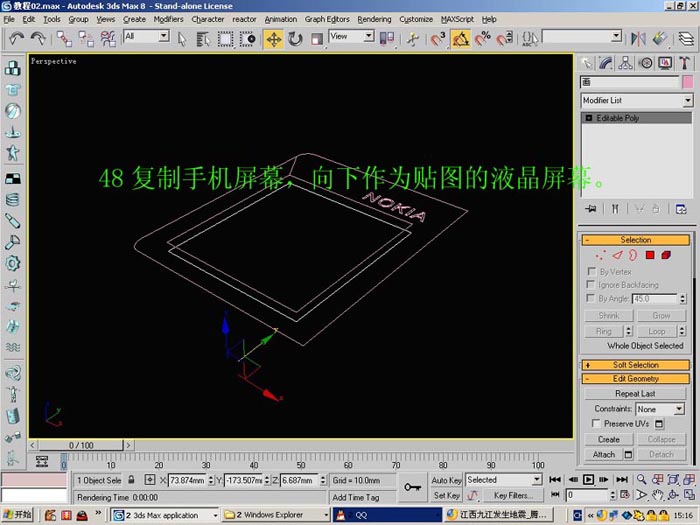The image size is (700, 525).
Task: Enable Ignore Backfacing checkbox
Action: point(591,284)
